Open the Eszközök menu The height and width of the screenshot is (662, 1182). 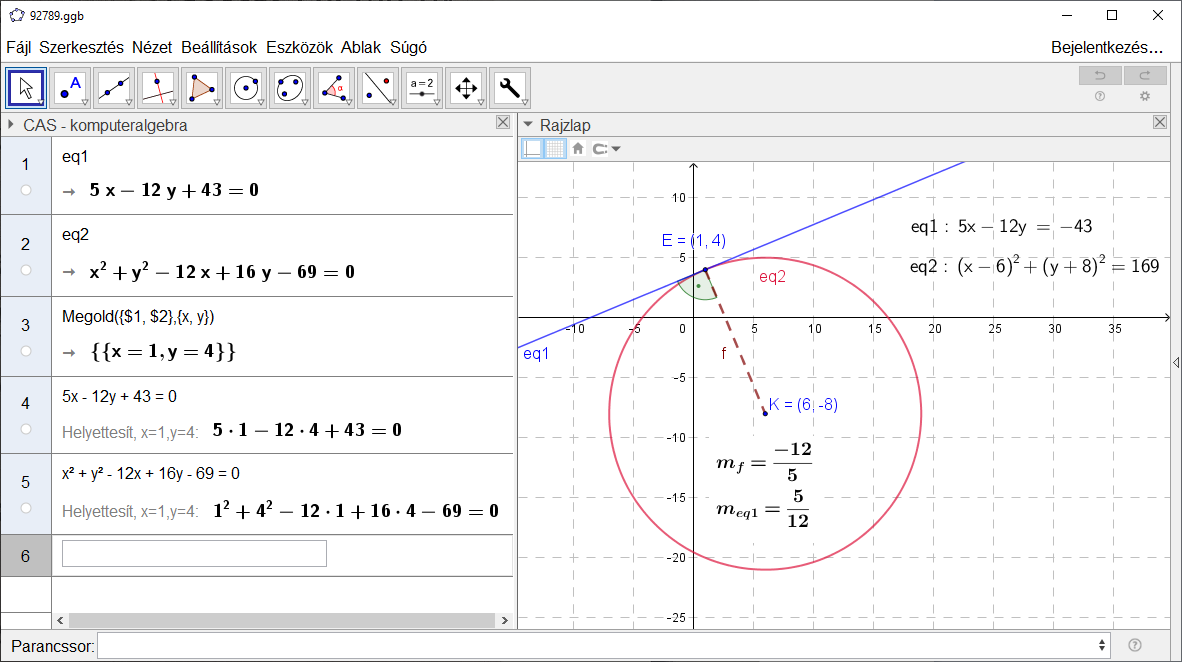[299, 48]
